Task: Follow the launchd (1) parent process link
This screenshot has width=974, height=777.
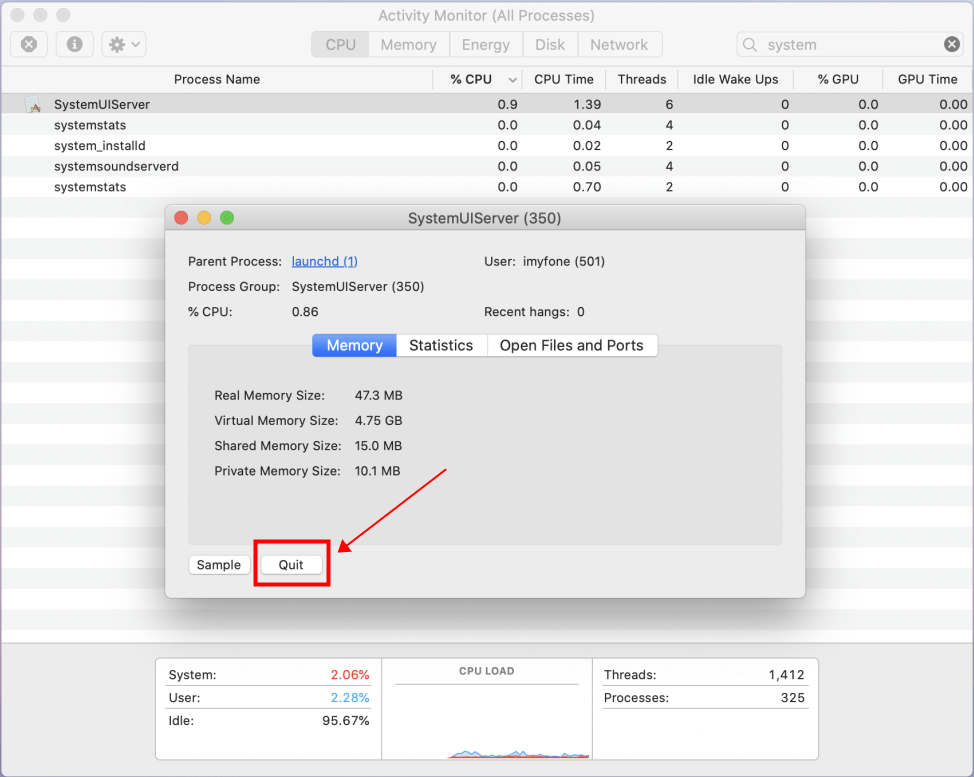Action: 324,261
